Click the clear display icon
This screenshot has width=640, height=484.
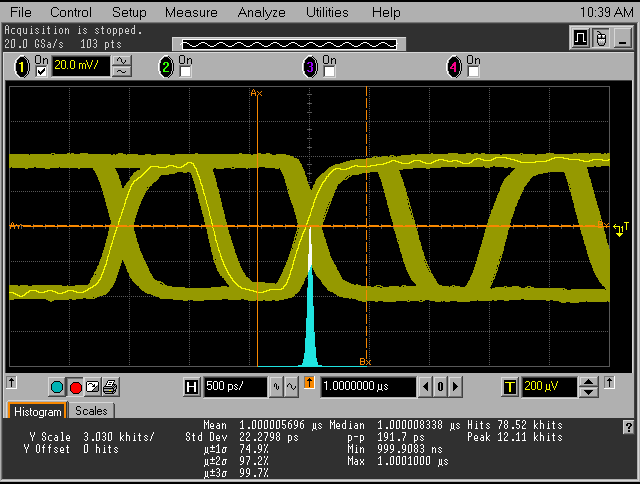click(92, 387)
